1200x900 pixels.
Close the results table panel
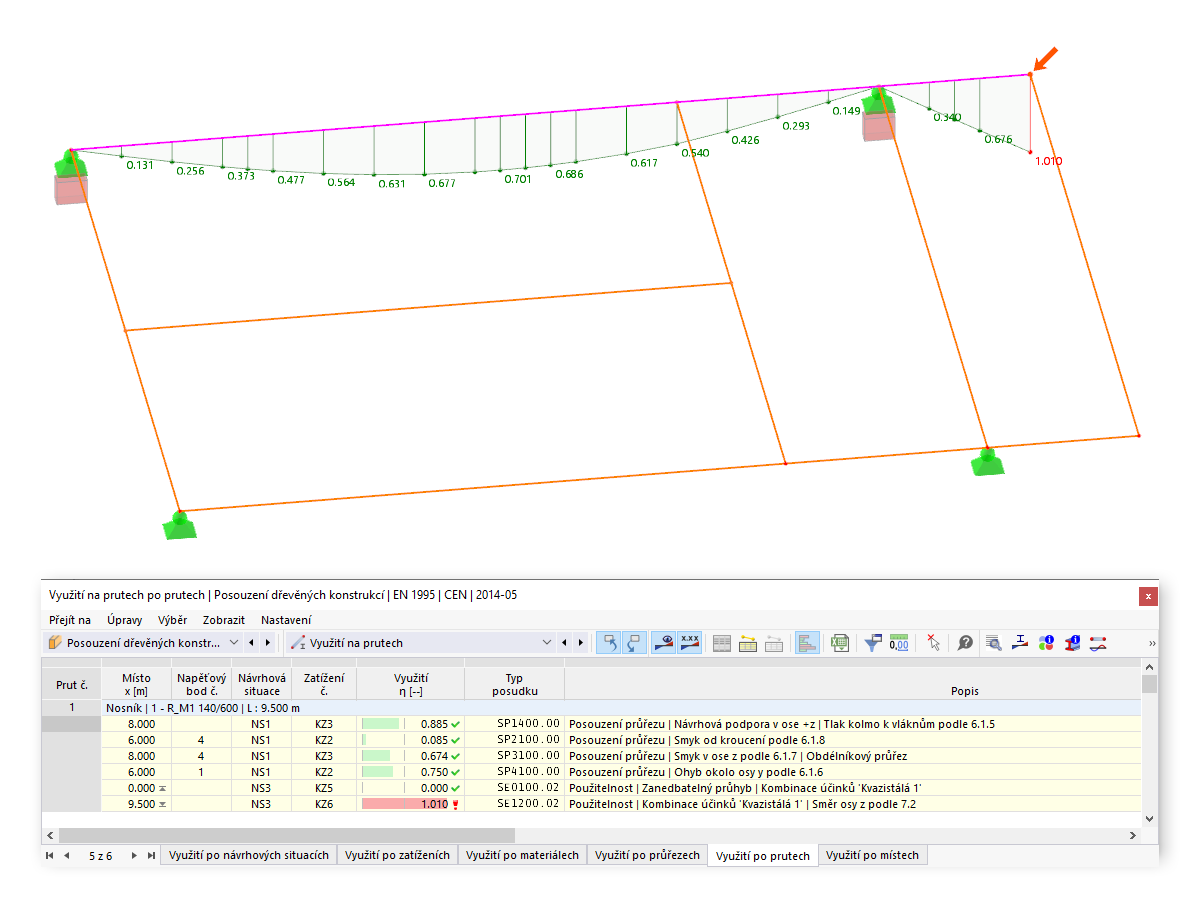click(1148, 595)
